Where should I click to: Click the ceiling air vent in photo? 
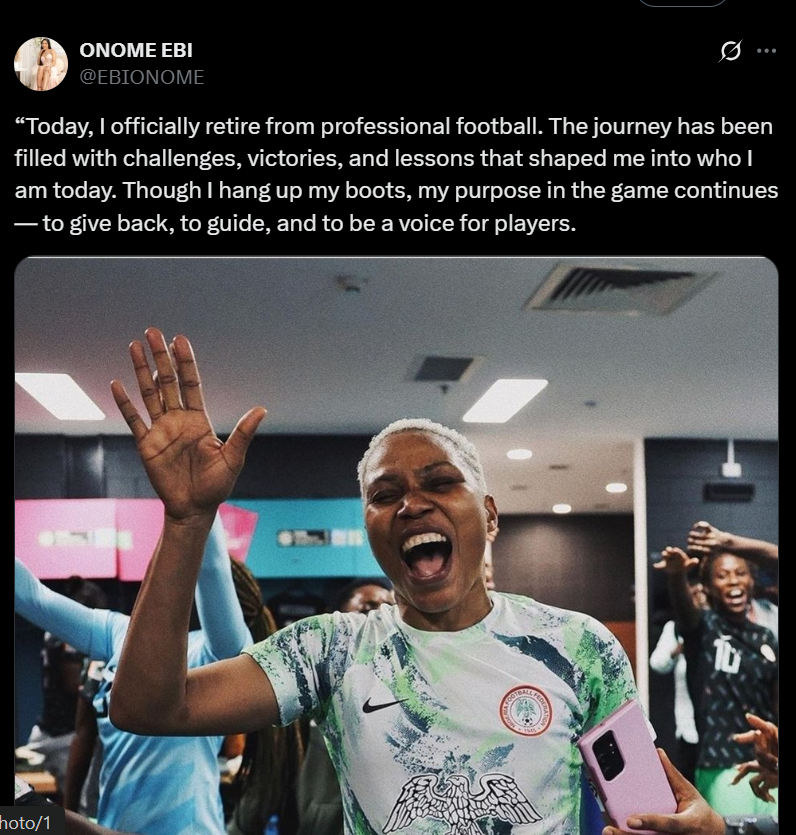pyautogui.click(x=619, y=288)
